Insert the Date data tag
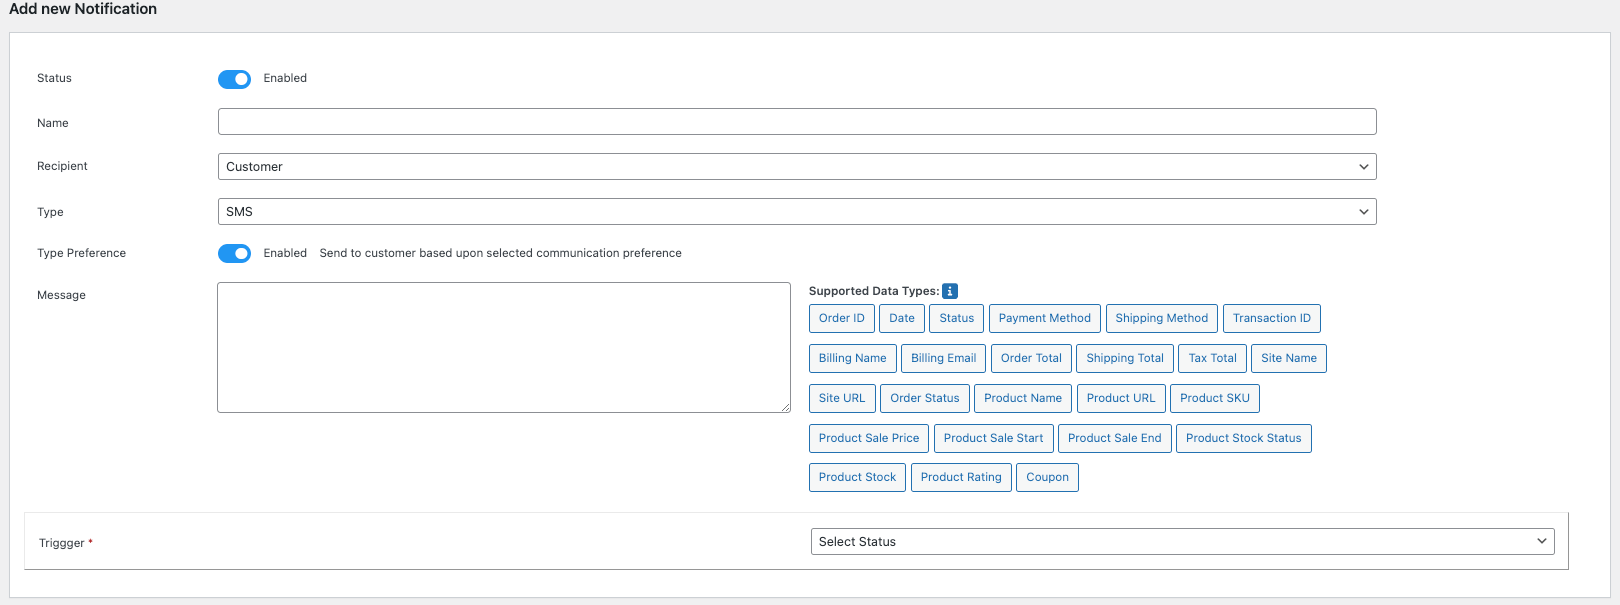 pyautogui.click(x=902, y=318)
